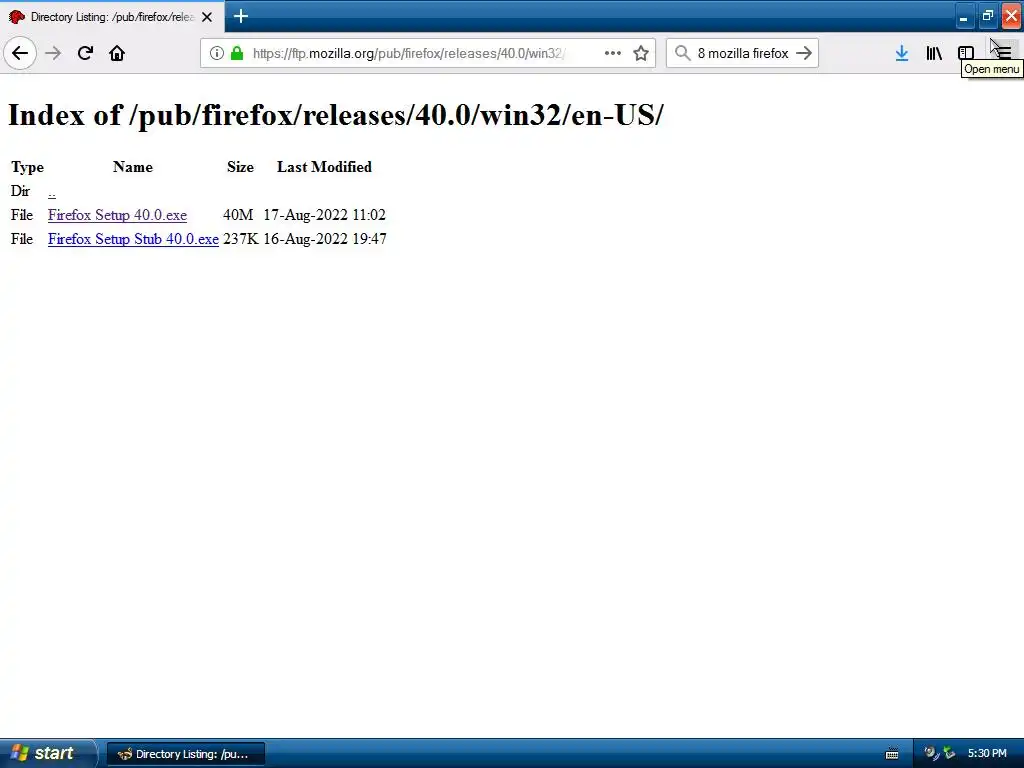This screenshot has width=1024, height=768.
Task: Click the first system tray icon next to the keyboard icon
Action: [x=931, y=754]
